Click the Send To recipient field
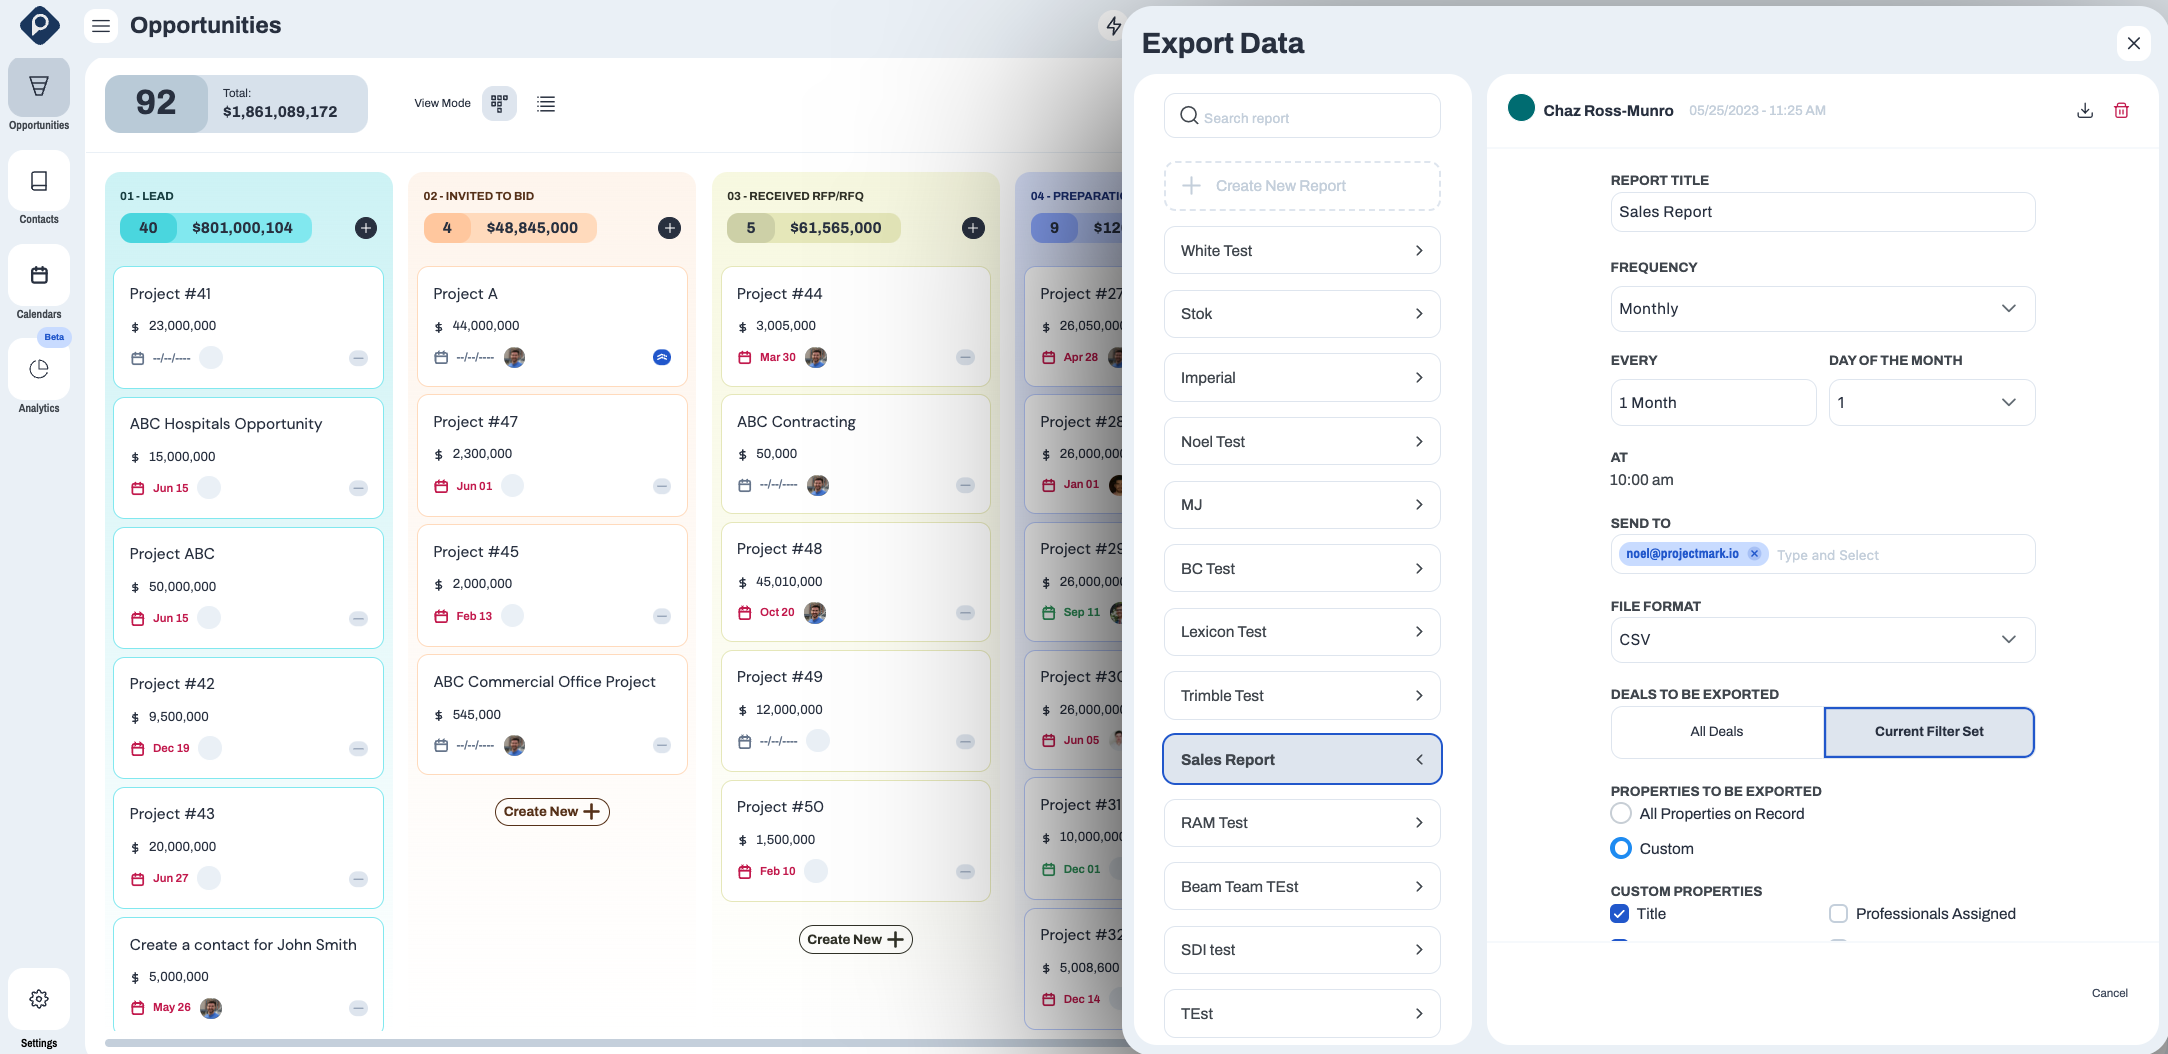This screenshot has width=2168, height=1054. (x=1822, y=554)
